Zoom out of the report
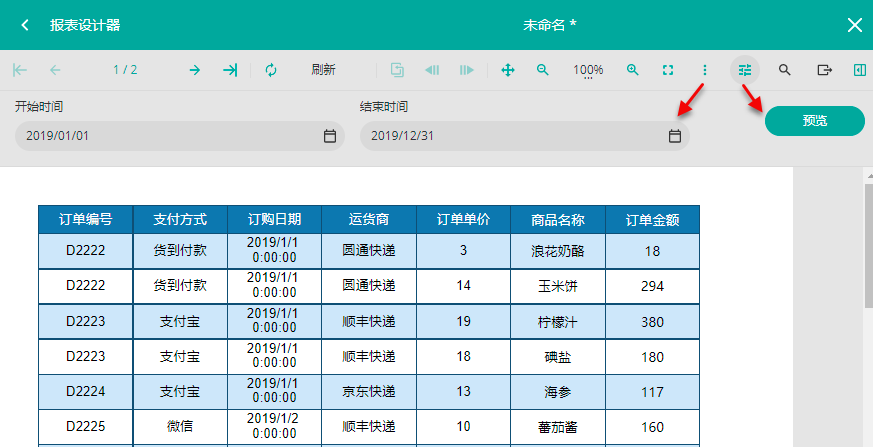The width and height of the screenshot is (873, 447). 542,70
